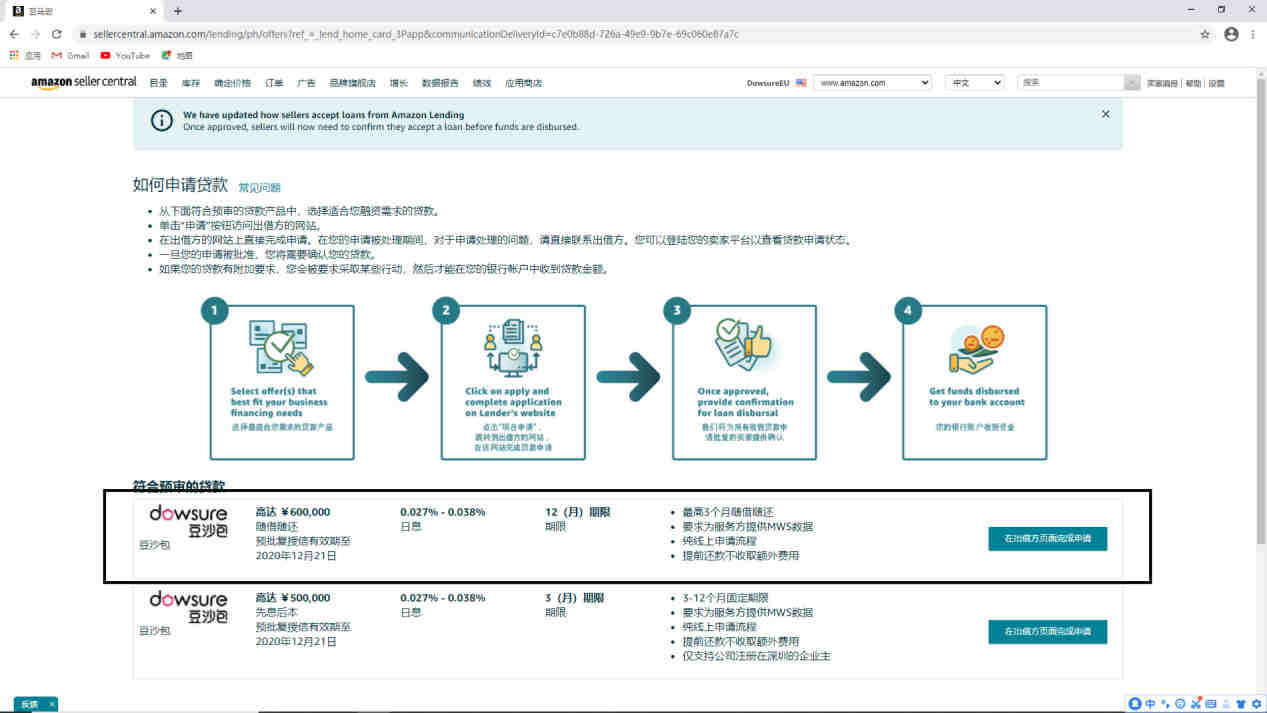Open the IME soft keyboard icon
This screenshot has width=1267, height=713.
click(1211, 704)
